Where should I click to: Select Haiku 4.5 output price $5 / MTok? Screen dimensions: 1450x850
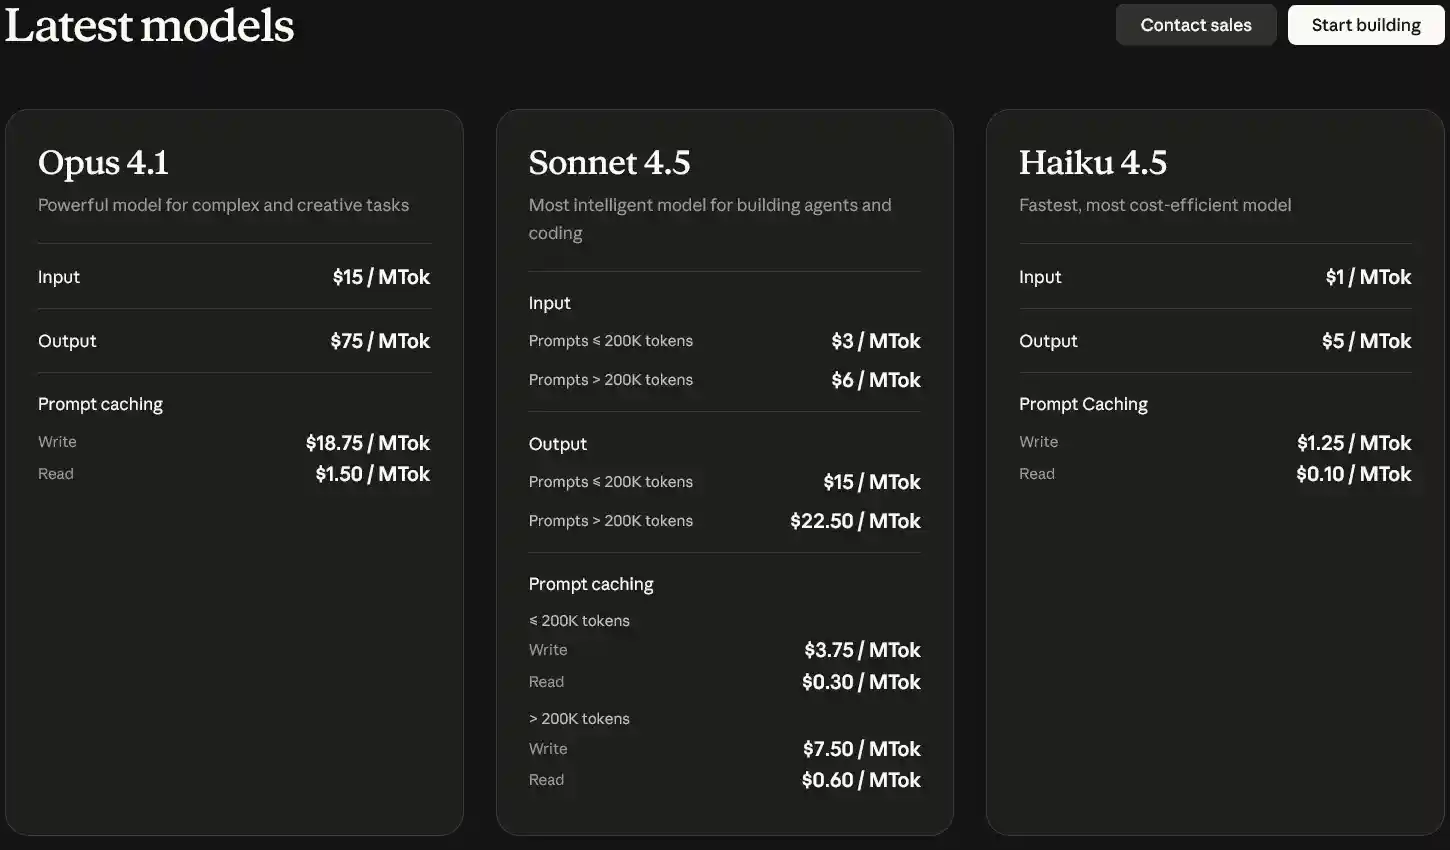pyautogui.click(x=1366, y=341)
